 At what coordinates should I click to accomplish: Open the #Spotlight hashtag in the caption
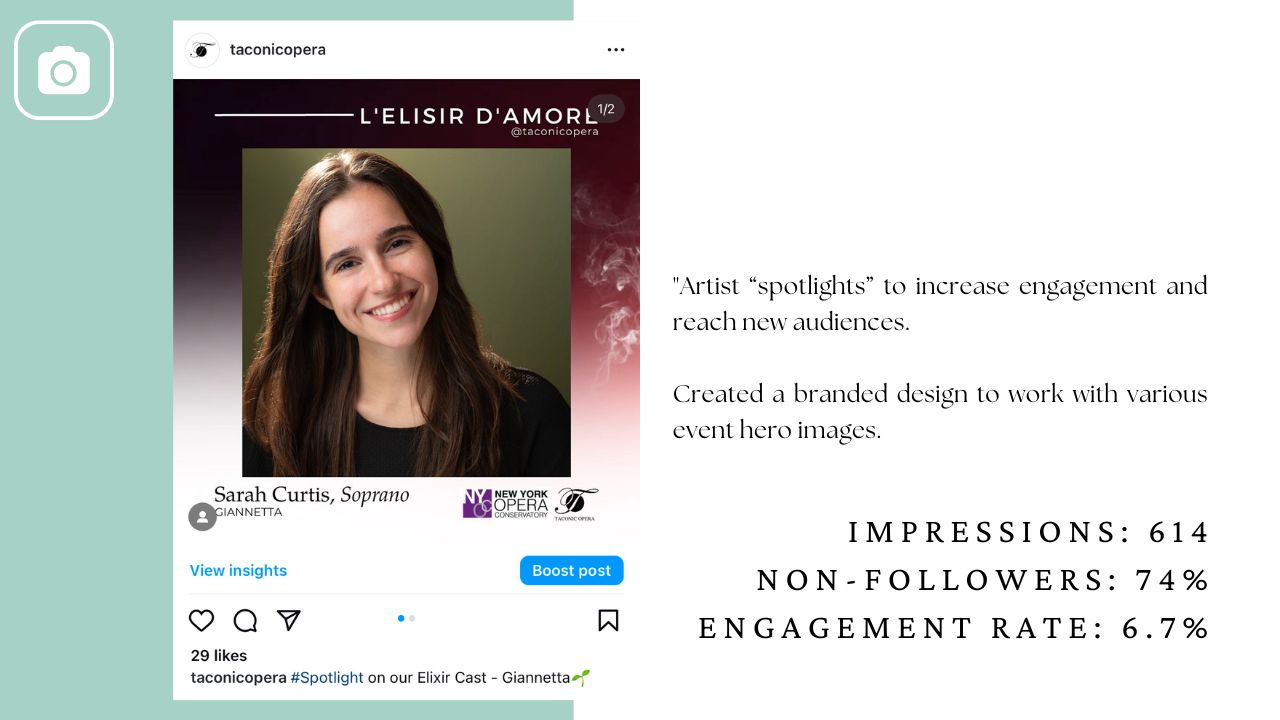(x=327, y=678)
